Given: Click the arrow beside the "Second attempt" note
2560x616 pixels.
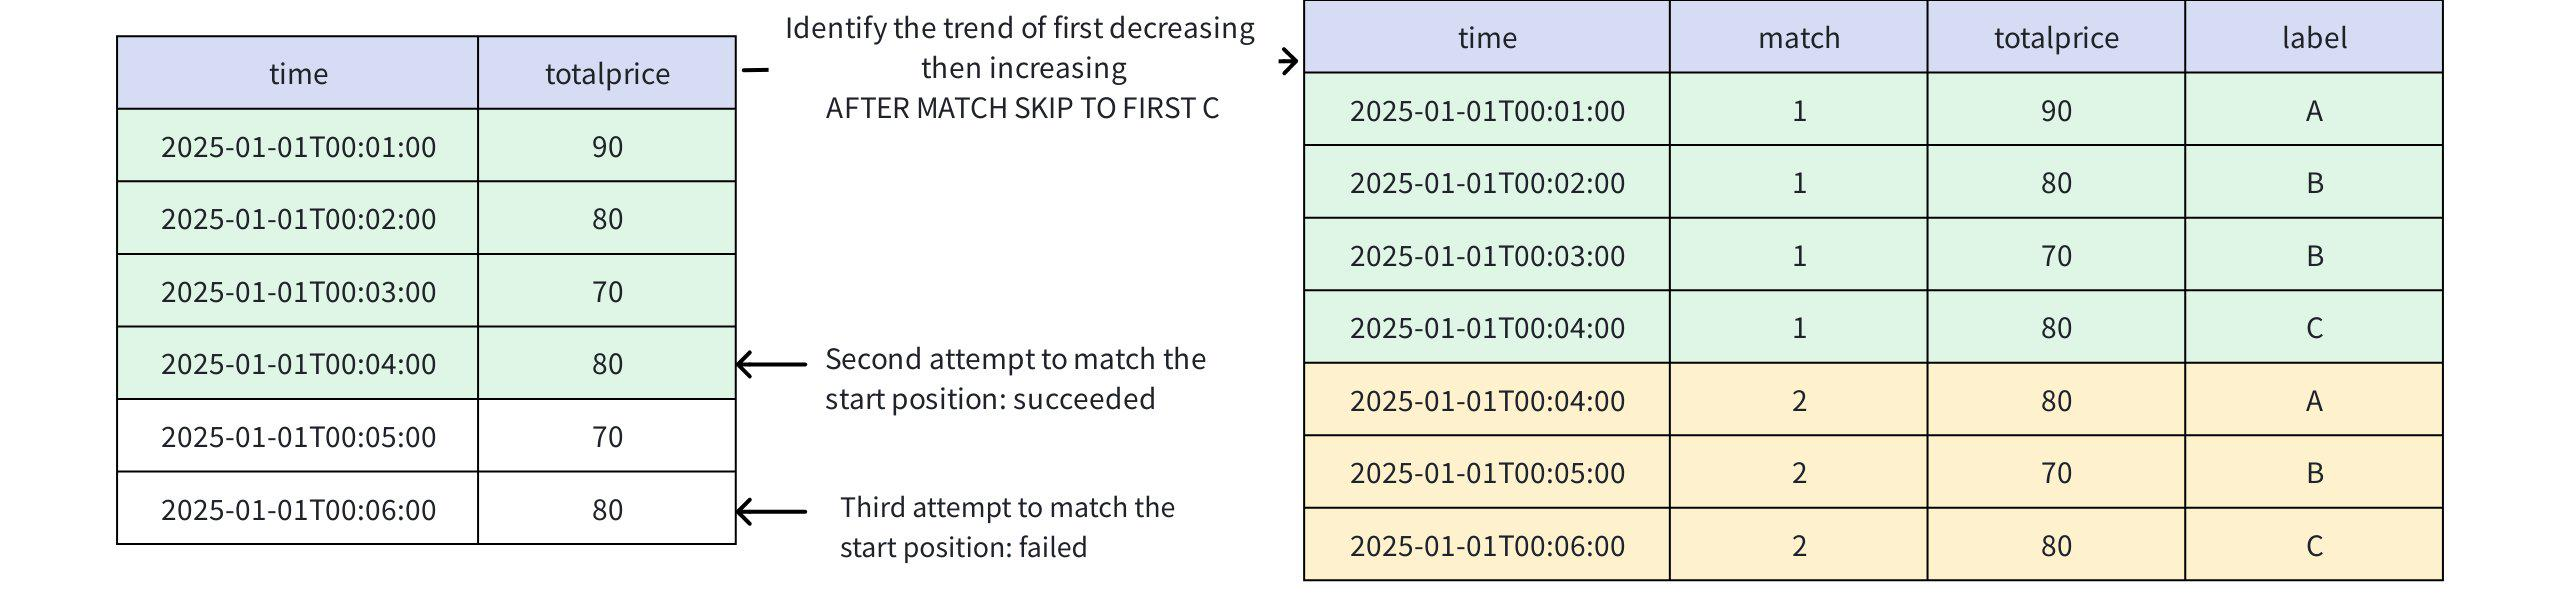Looking at the screenshot, I should [x=771, y=365].
